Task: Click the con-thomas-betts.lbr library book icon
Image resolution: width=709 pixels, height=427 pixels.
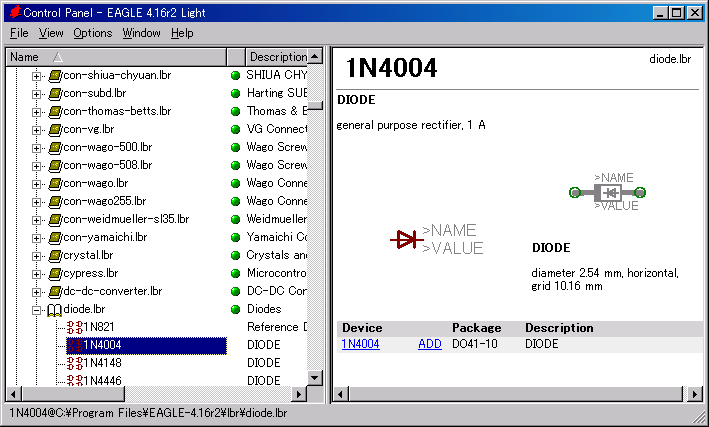Action: (55, 111)
